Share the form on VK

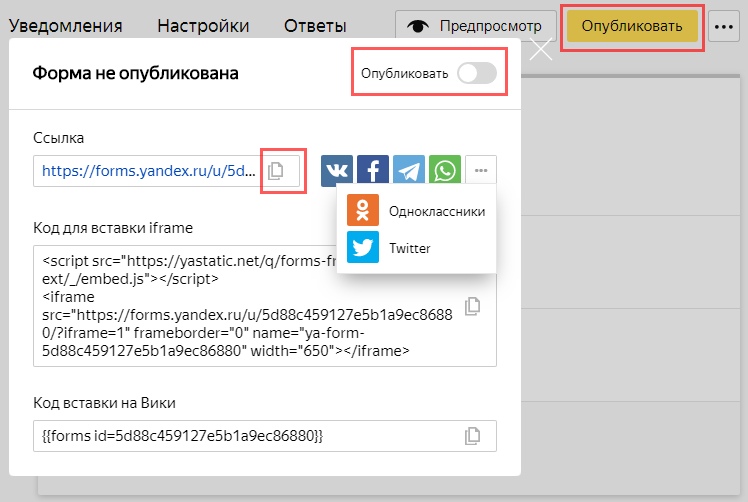click(337, 171)
